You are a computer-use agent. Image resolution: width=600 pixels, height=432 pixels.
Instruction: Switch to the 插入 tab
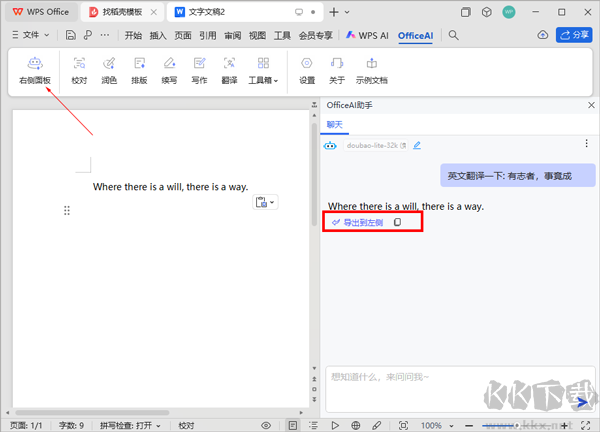(158, 36)
